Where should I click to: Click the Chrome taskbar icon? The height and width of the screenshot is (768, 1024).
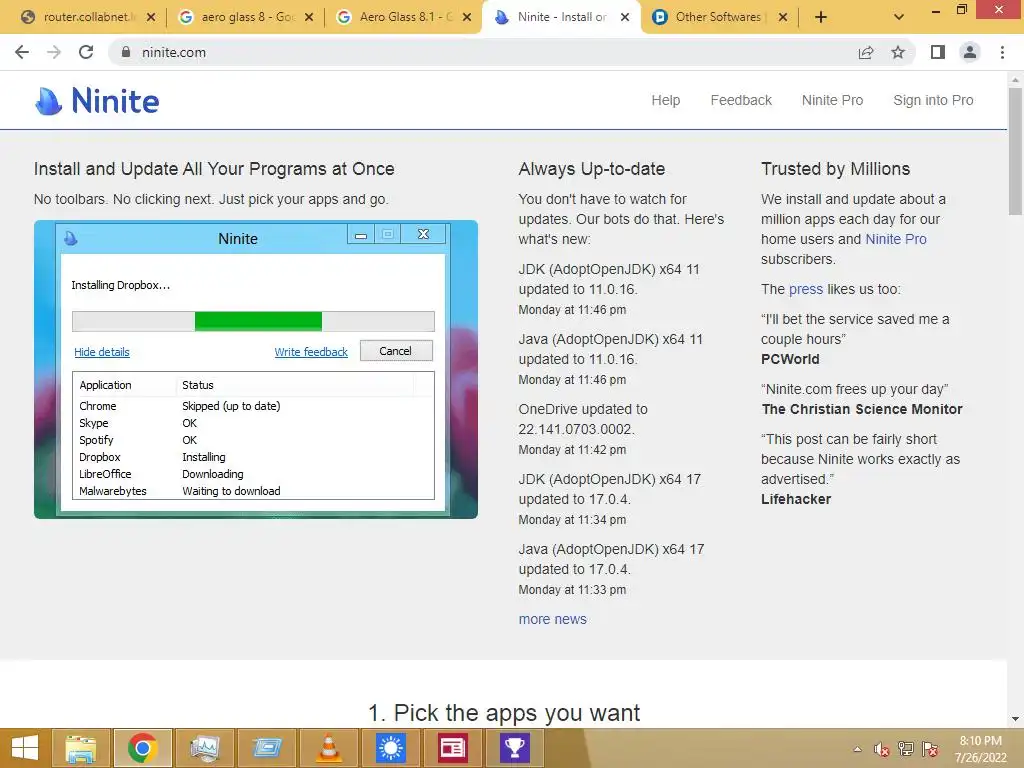click(x=142, y=748)
